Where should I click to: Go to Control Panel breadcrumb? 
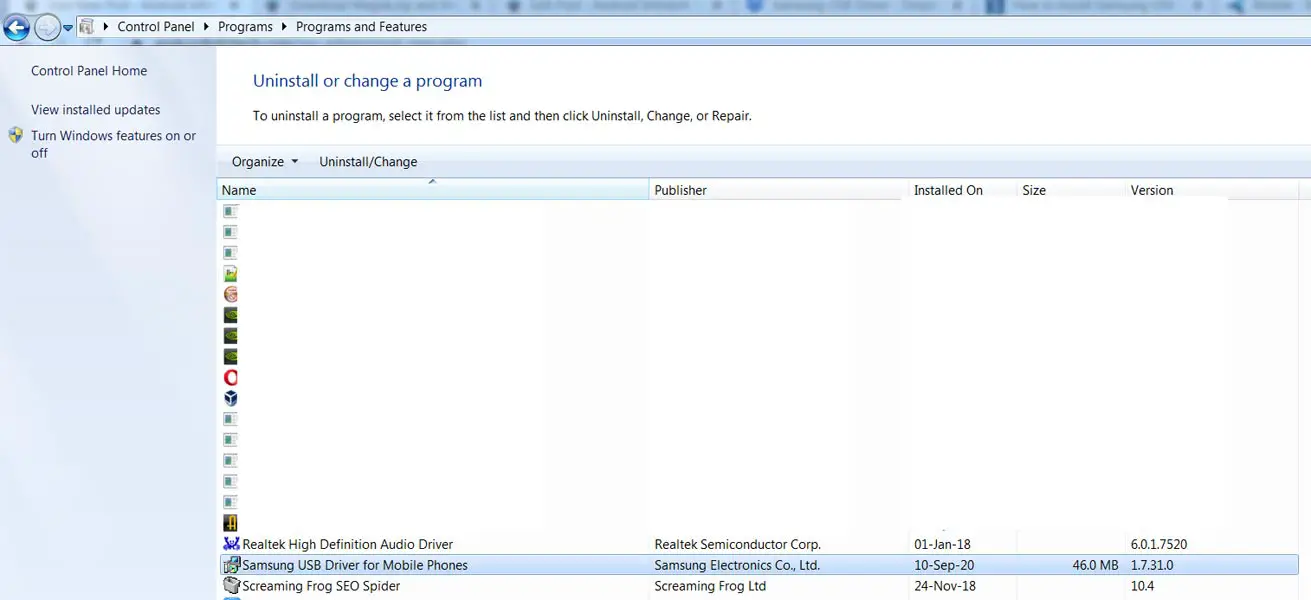tap(156, 27)
